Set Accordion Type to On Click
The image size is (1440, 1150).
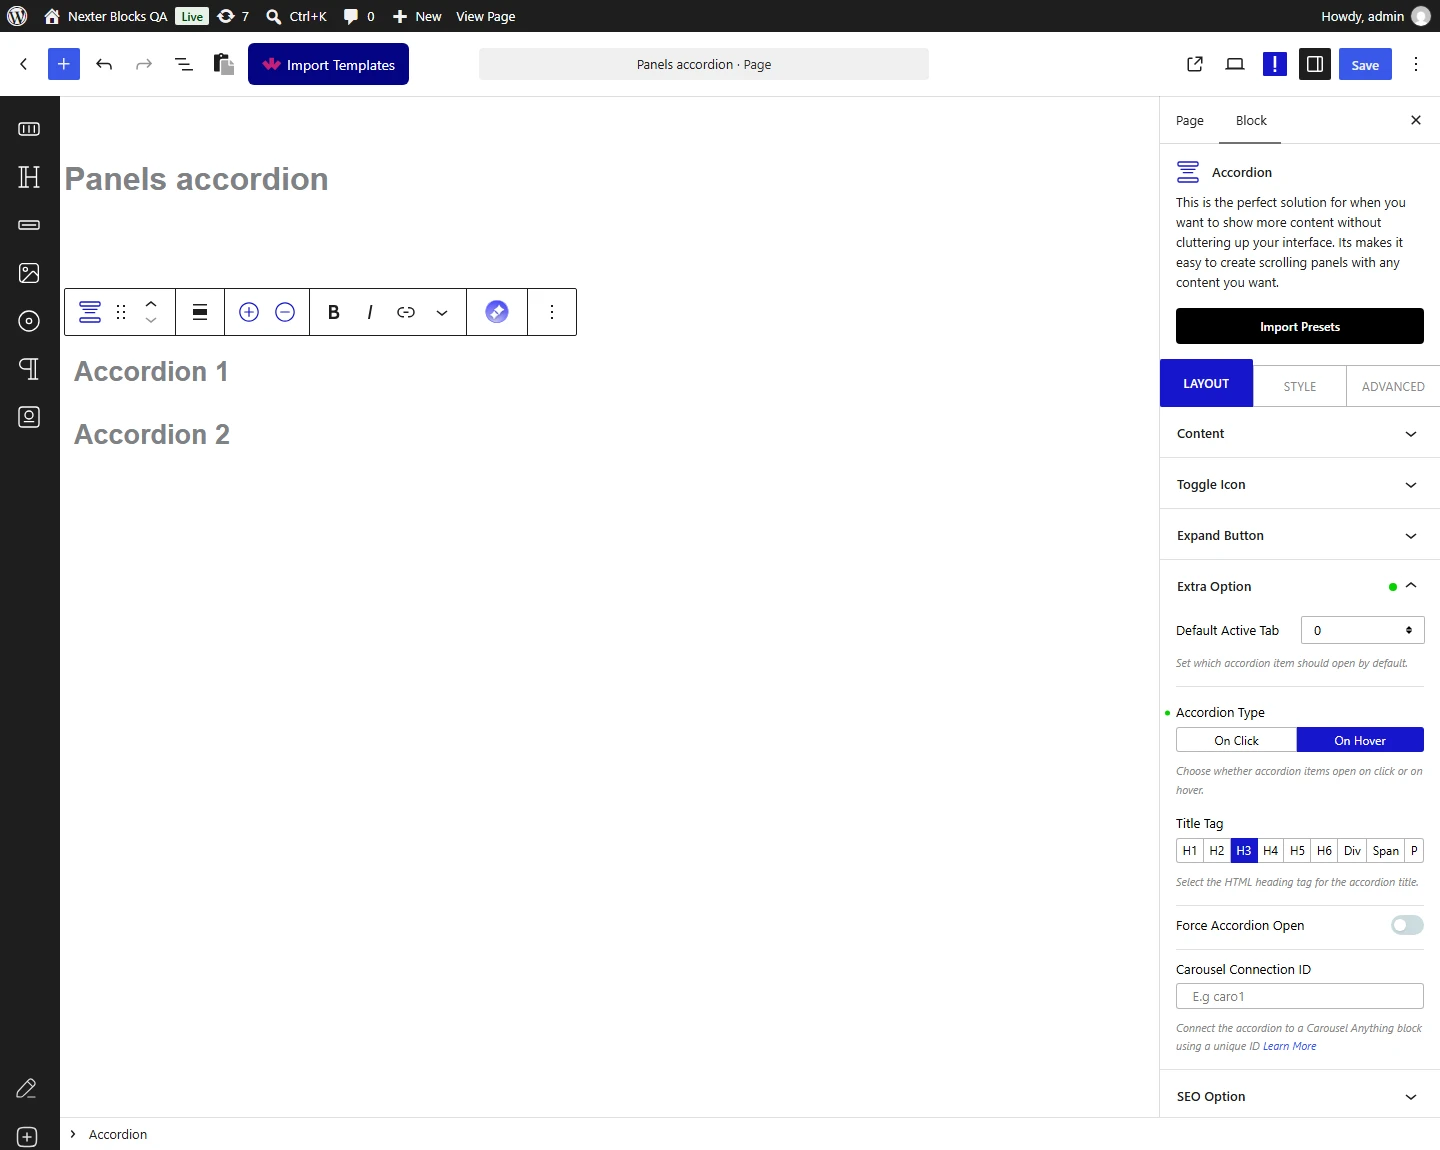[x=1236, y=740]
